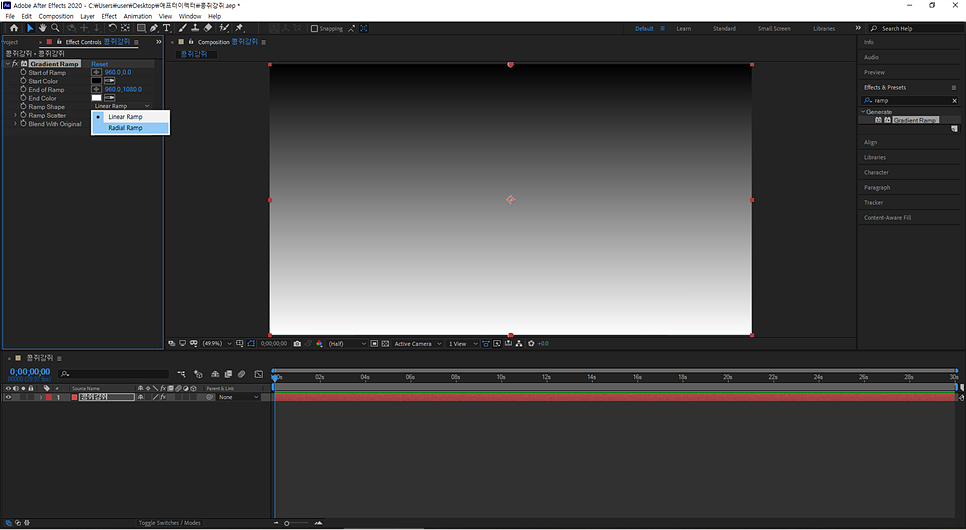Toggle the Gradient Ramp fx switch
The width and height of the screenshot is (966, 530).
pyautogui.click(x=15, y=63)
